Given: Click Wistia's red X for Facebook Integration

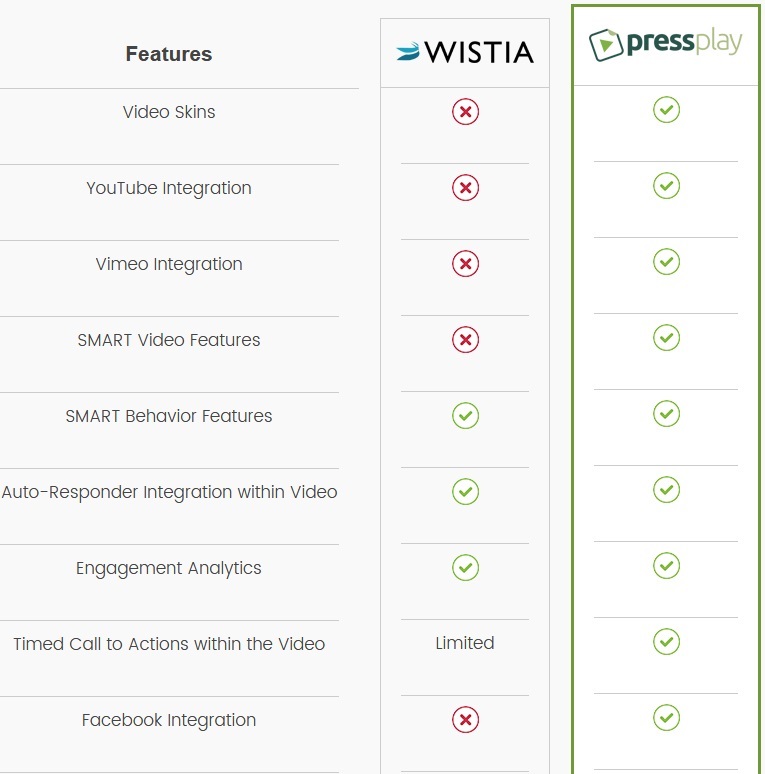Looking at the screenshot, I should coord(465,720).
